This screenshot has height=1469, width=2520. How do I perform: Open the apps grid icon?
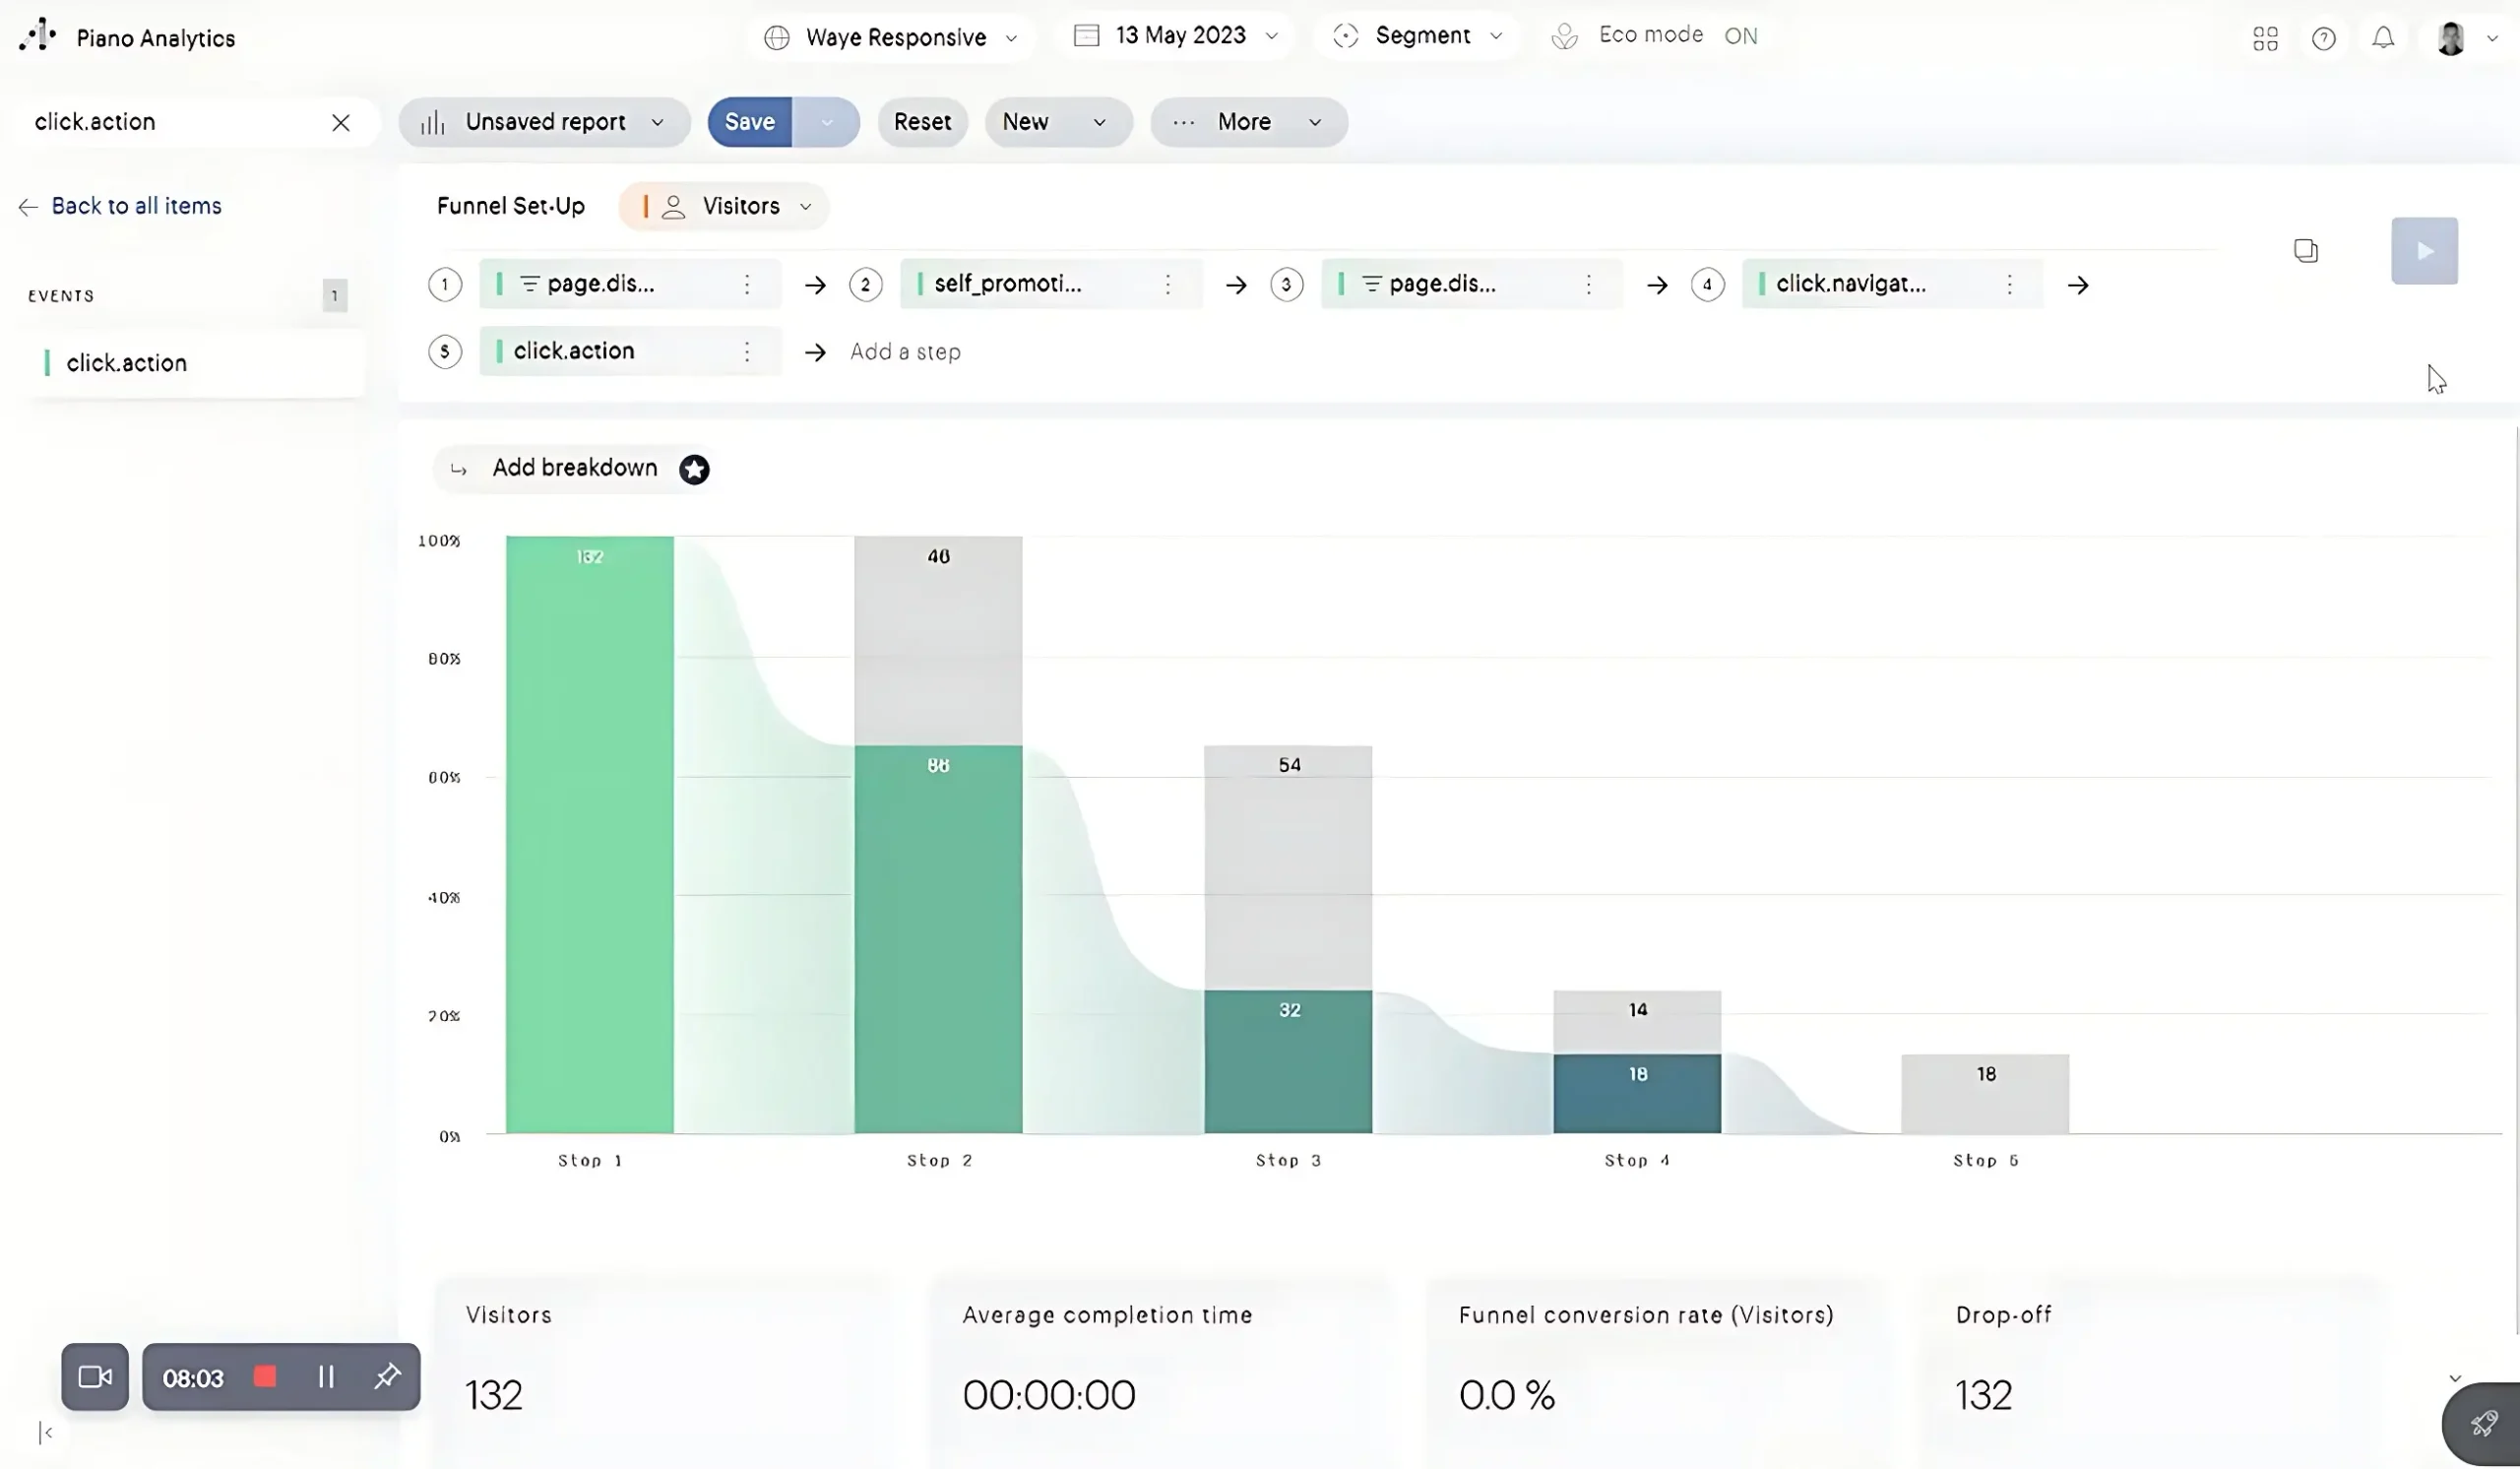tap(2265, 38)
